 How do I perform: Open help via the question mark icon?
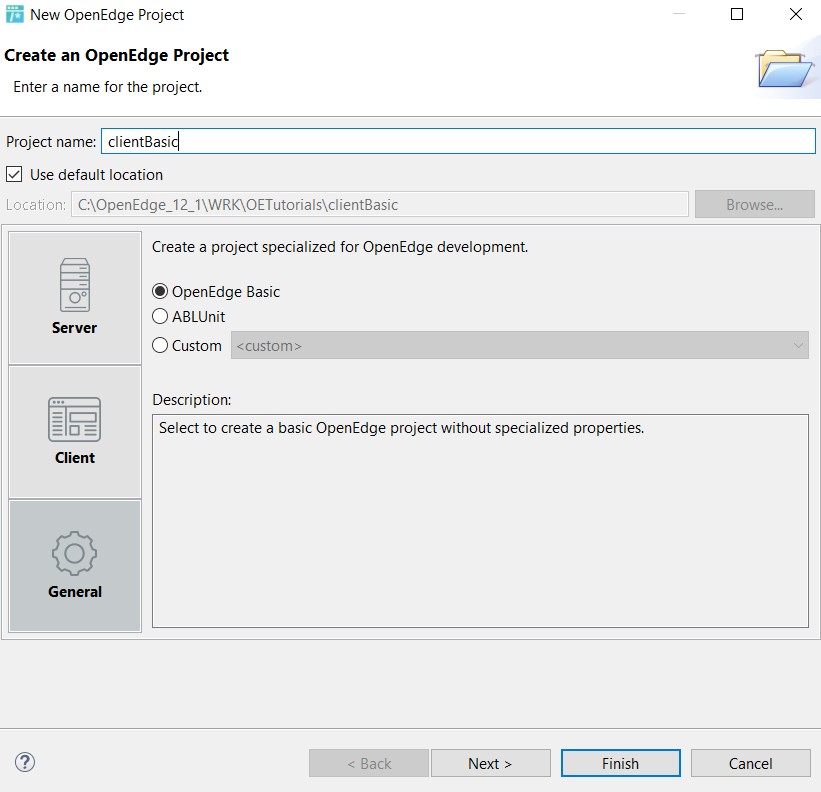25,762
